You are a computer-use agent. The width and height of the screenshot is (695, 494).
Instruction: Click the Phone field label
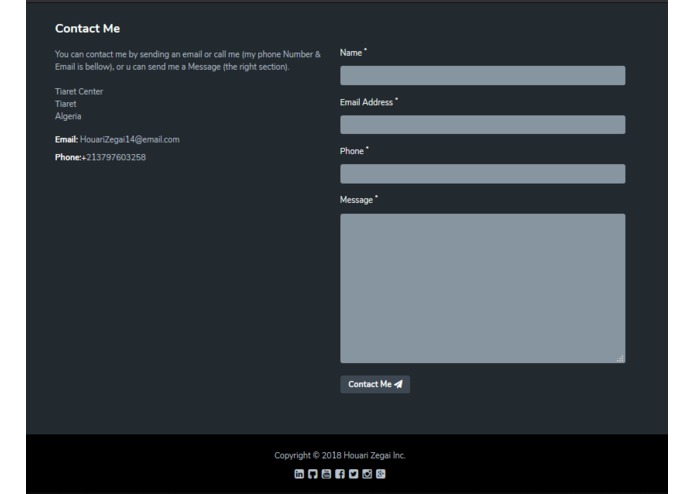coord(352,151)
